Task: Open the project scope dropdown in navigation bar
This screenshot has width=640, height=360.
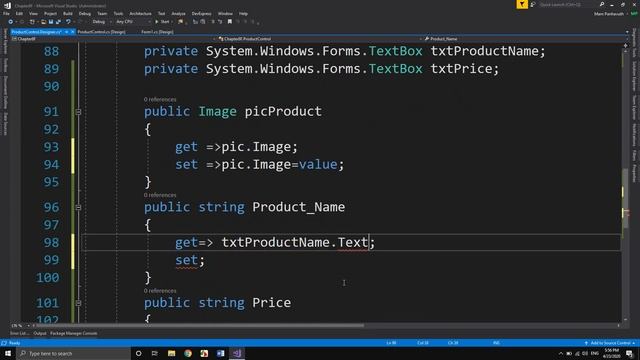Action: (x=113, y=39)
